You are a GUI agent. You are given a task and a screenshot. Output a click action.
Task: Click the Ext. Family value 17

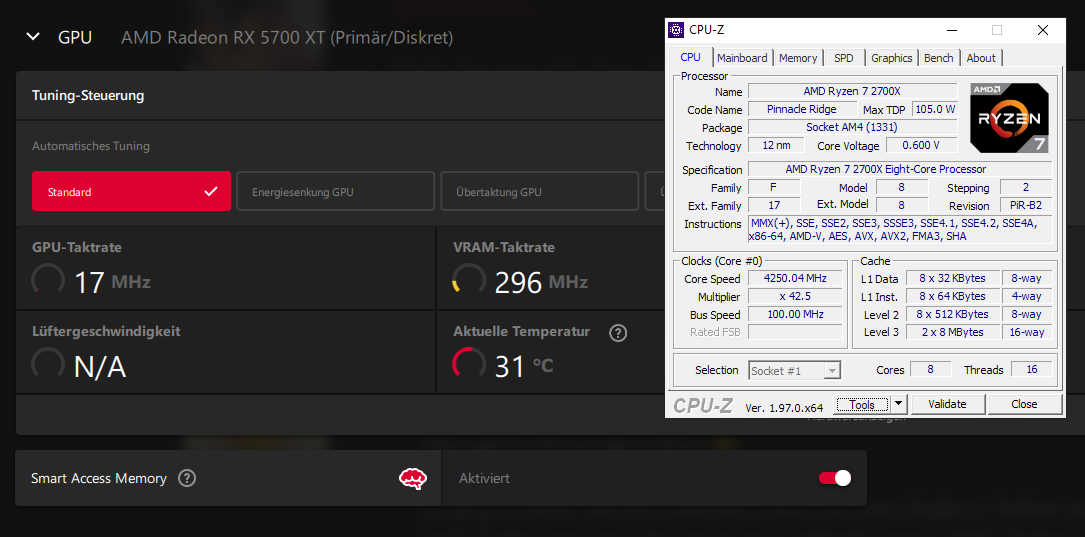click(774, 206)
